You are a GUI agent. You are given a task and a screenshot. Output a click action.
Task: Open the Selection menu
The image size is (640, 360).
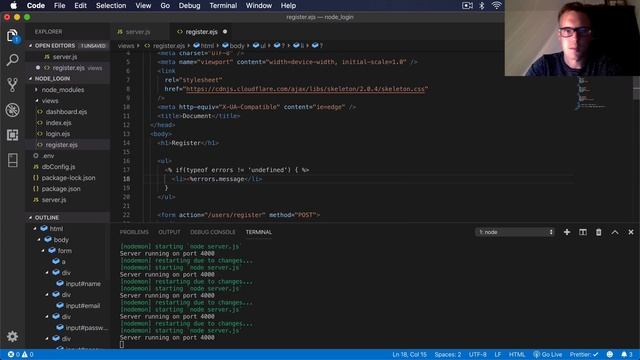pyautogui.click(x=111, y=5)
